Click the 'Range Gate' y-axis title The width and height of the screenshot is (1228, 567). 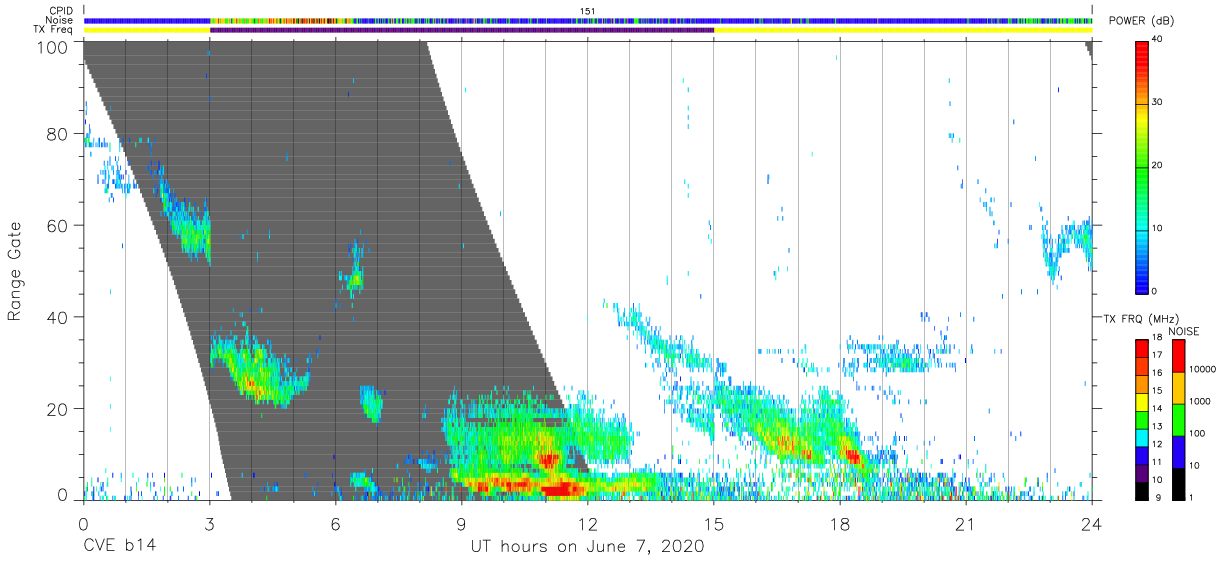(15, 271)
